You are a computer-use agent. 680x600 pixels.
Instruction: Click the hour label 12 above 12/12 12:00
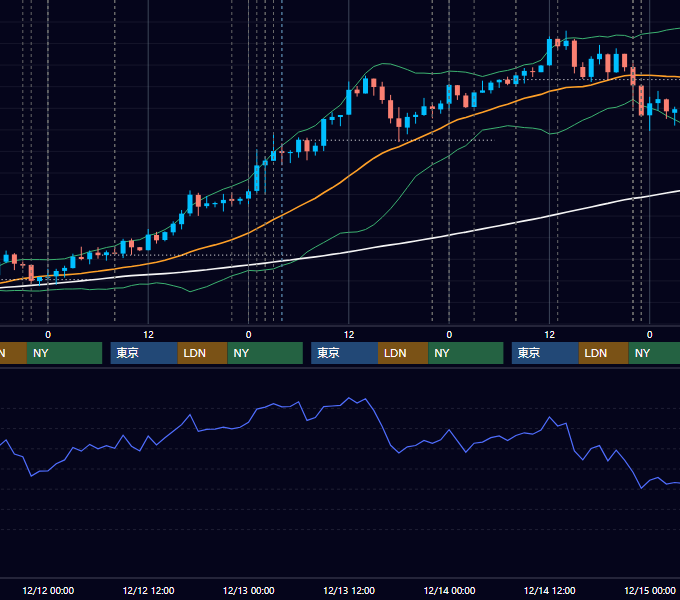[x=148, y=335]
